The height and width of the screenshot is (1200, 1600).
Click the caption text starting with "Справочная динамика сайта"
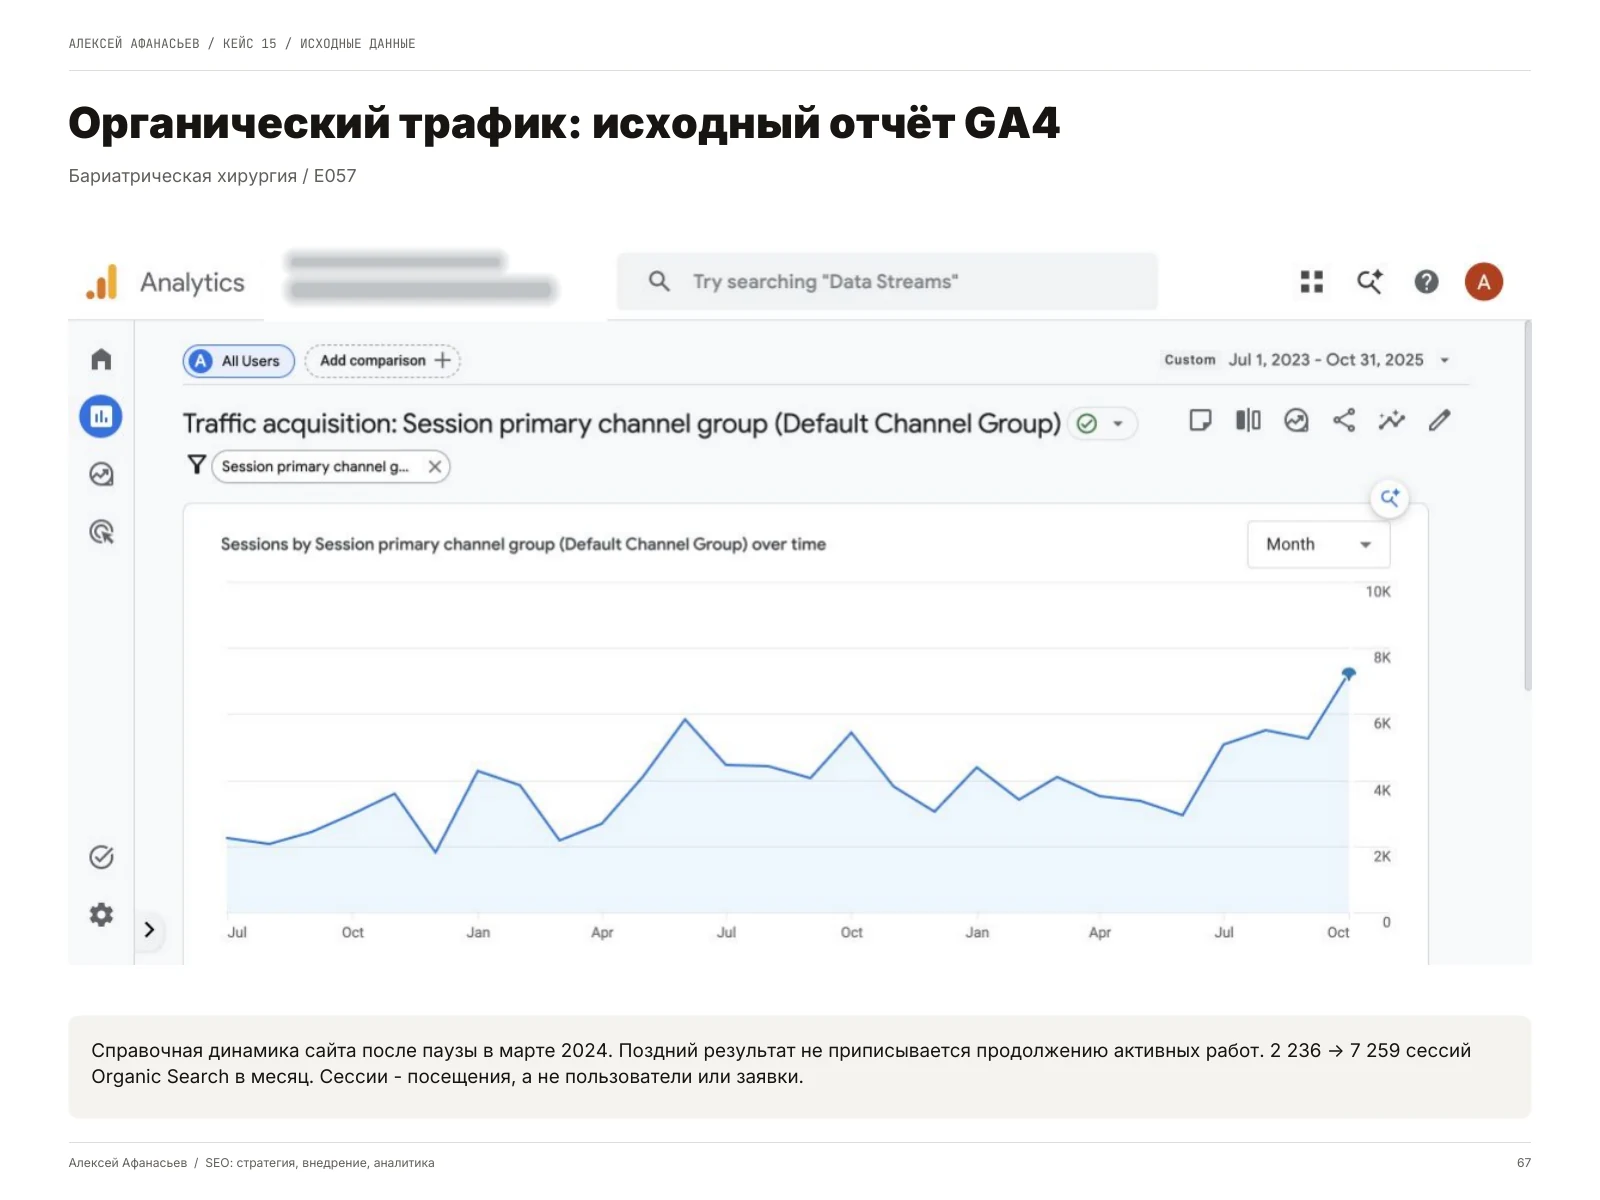click(x=781, y=1064)
